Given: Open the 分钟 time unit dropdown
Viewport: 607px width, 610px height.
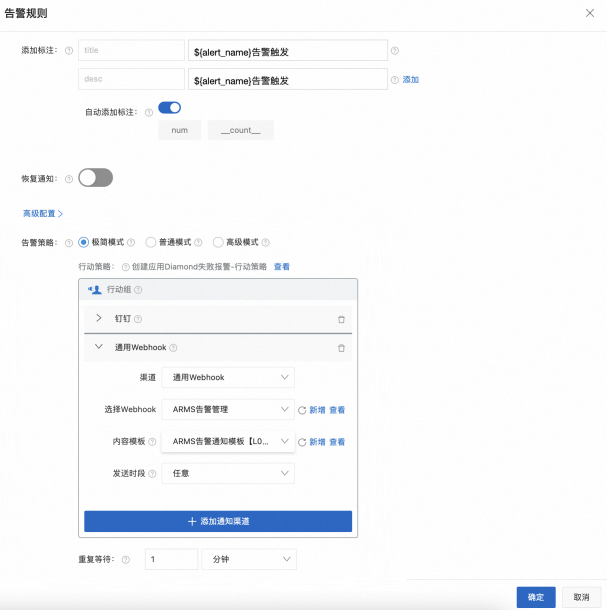Looking at the screenshot, I should [249, 559].
